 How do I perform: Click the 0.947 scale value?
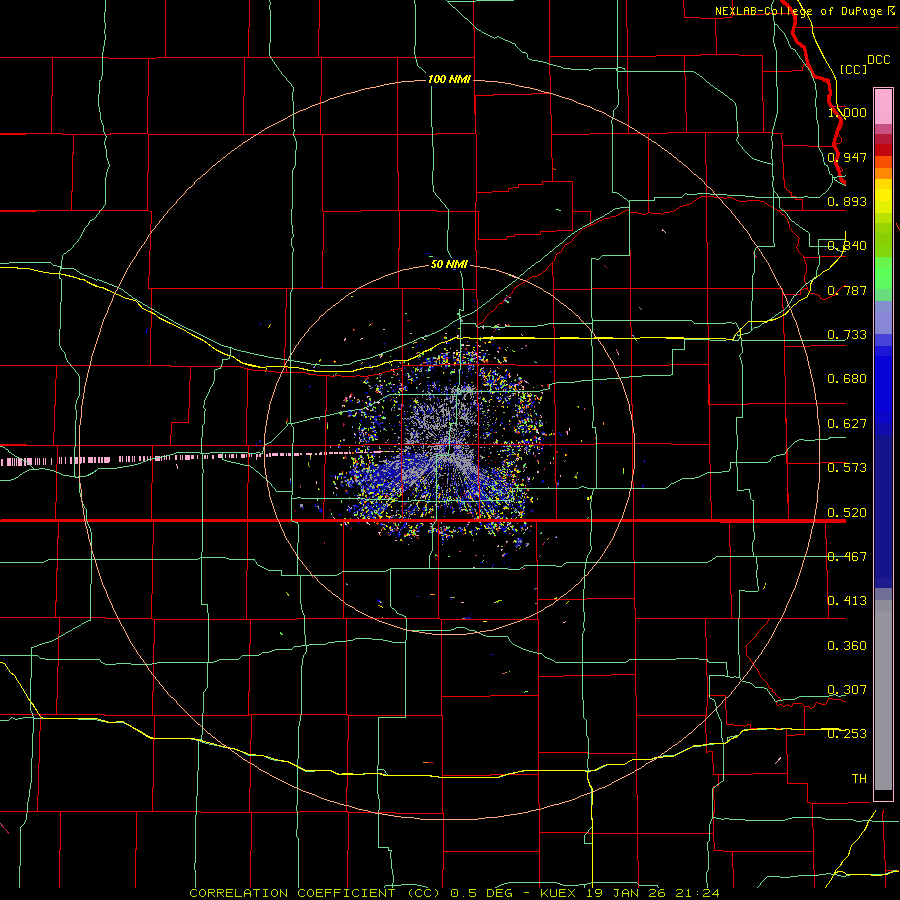[x=847, y=157]
